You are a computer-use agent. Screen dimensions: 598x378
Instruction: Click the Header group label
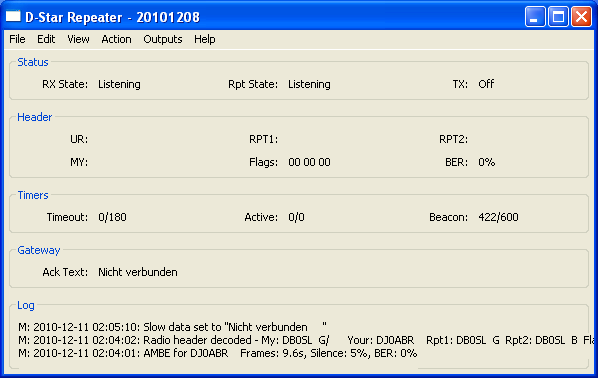34,117
